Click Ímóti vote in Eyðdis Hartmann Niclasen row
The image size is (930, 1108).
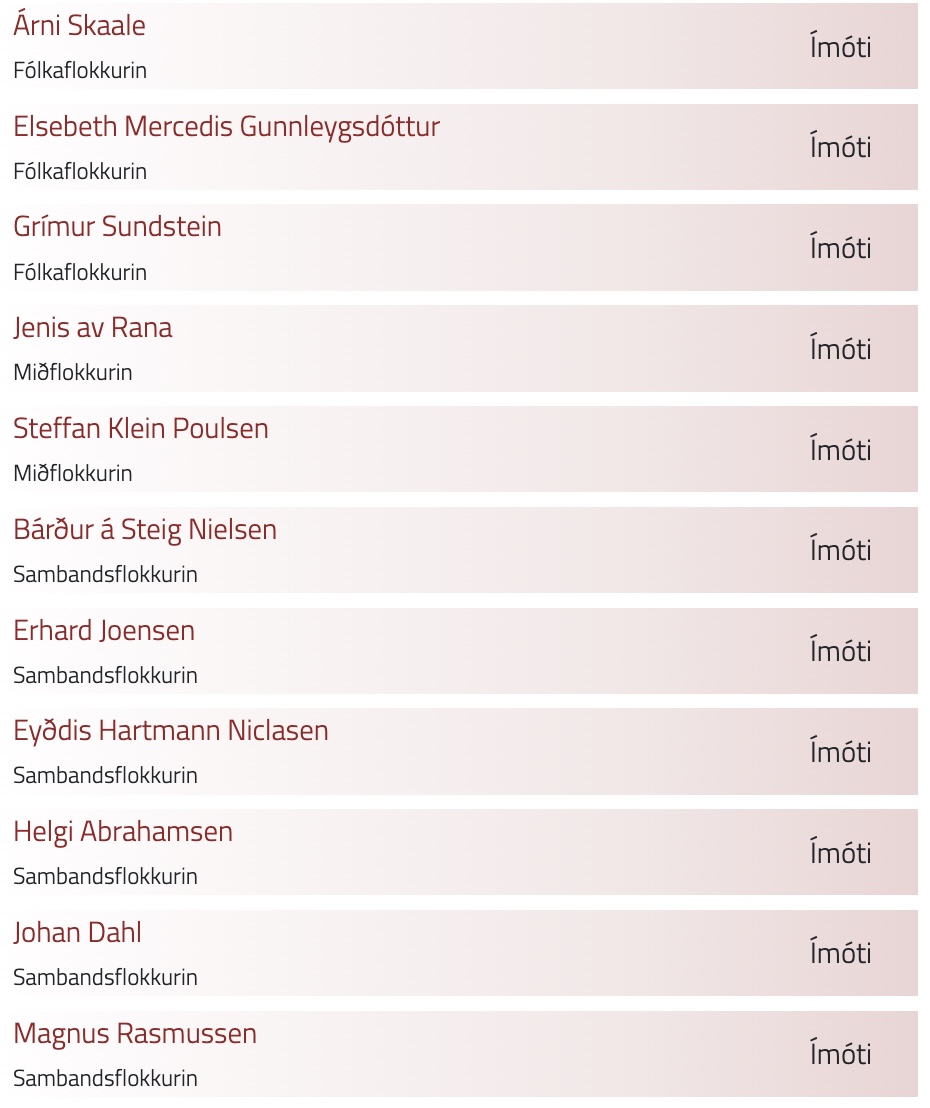[x=840, y=750]
